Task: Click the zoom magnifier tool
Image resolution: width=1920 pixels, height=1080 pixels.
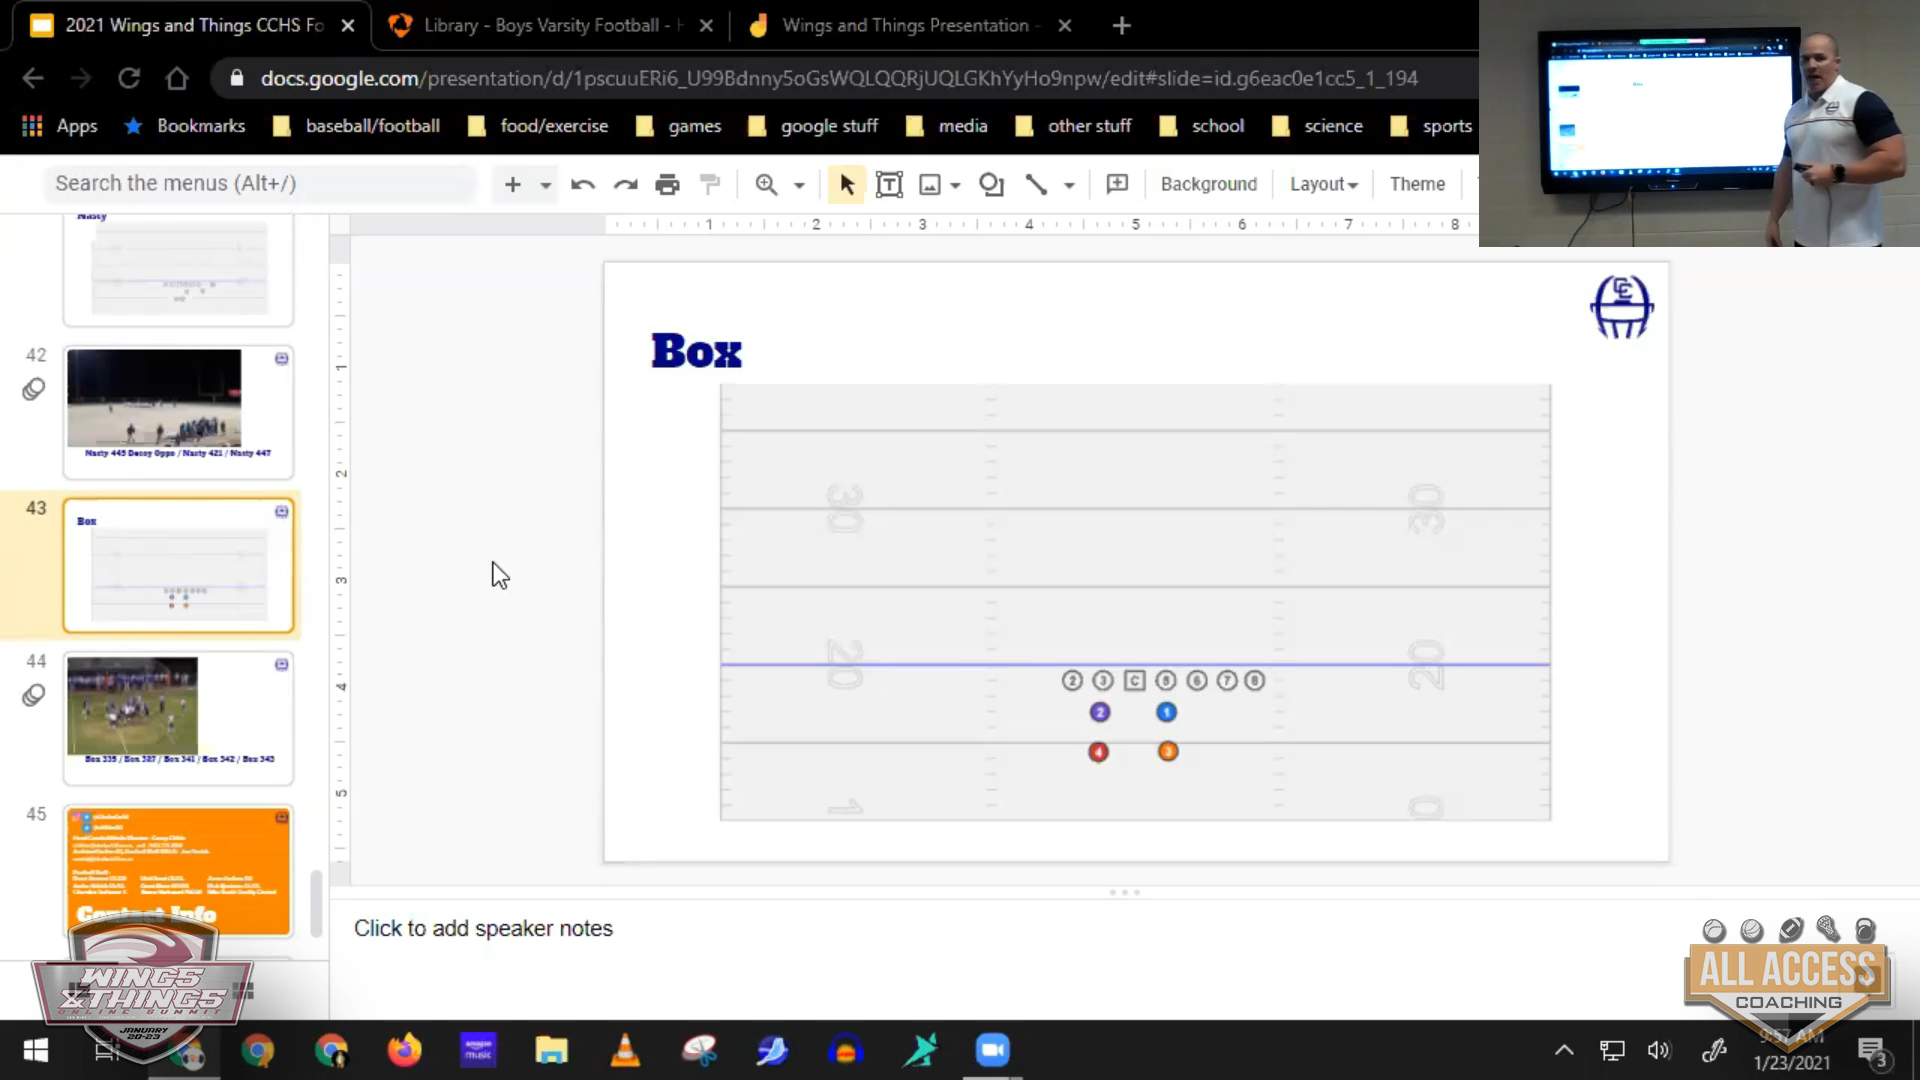Action: pos(766,184)
